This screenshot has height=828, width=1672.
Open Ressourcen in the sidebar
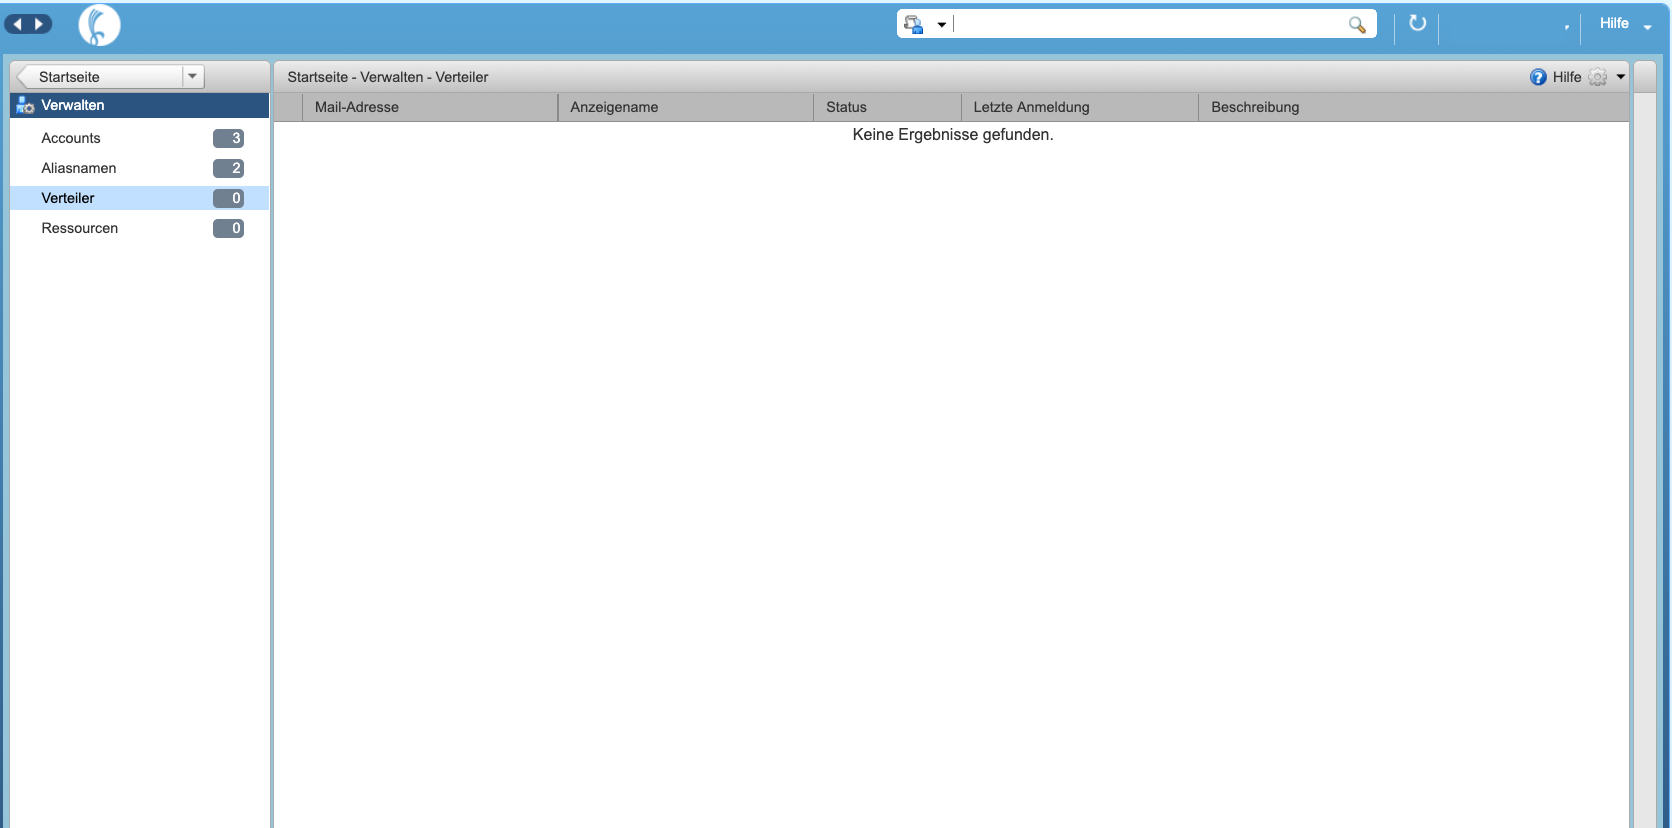[x=80, y=228]
